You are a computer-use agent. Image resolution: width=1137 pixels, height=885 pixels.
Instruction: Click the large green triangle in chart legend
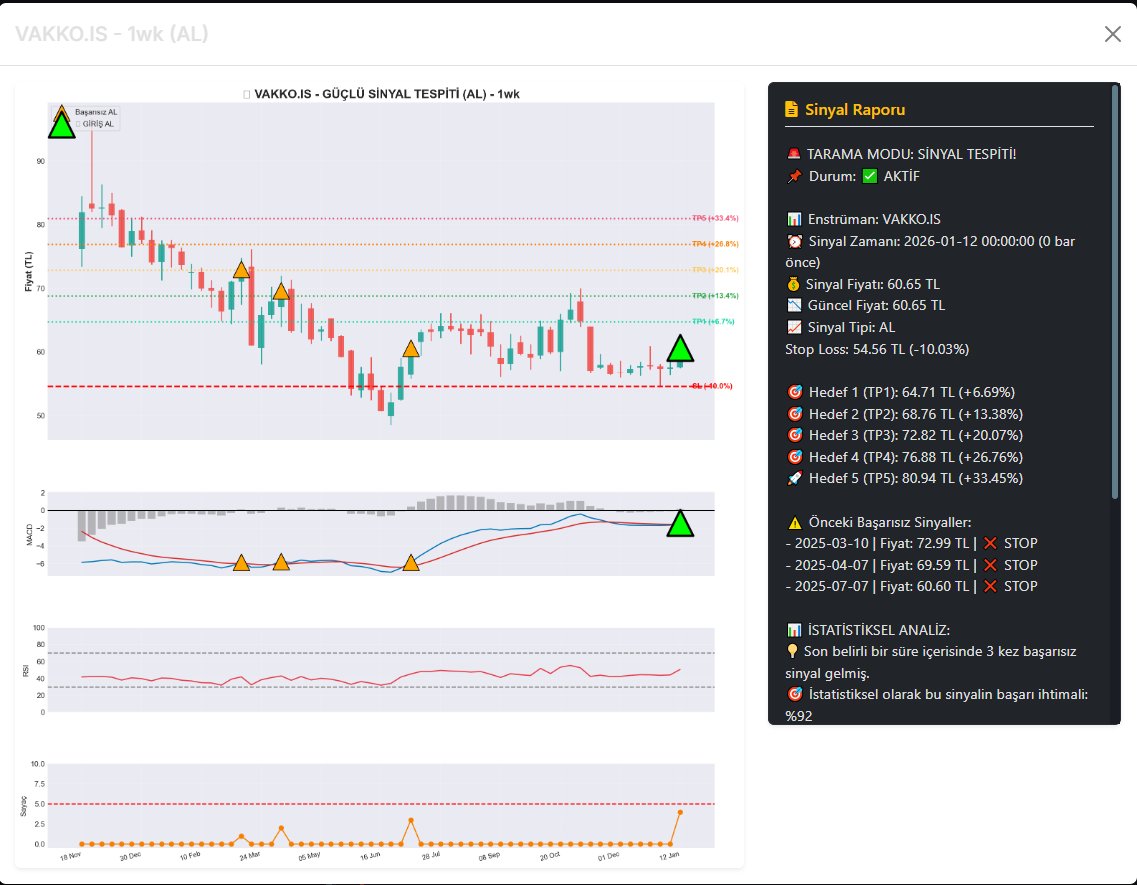coord(62,125)
